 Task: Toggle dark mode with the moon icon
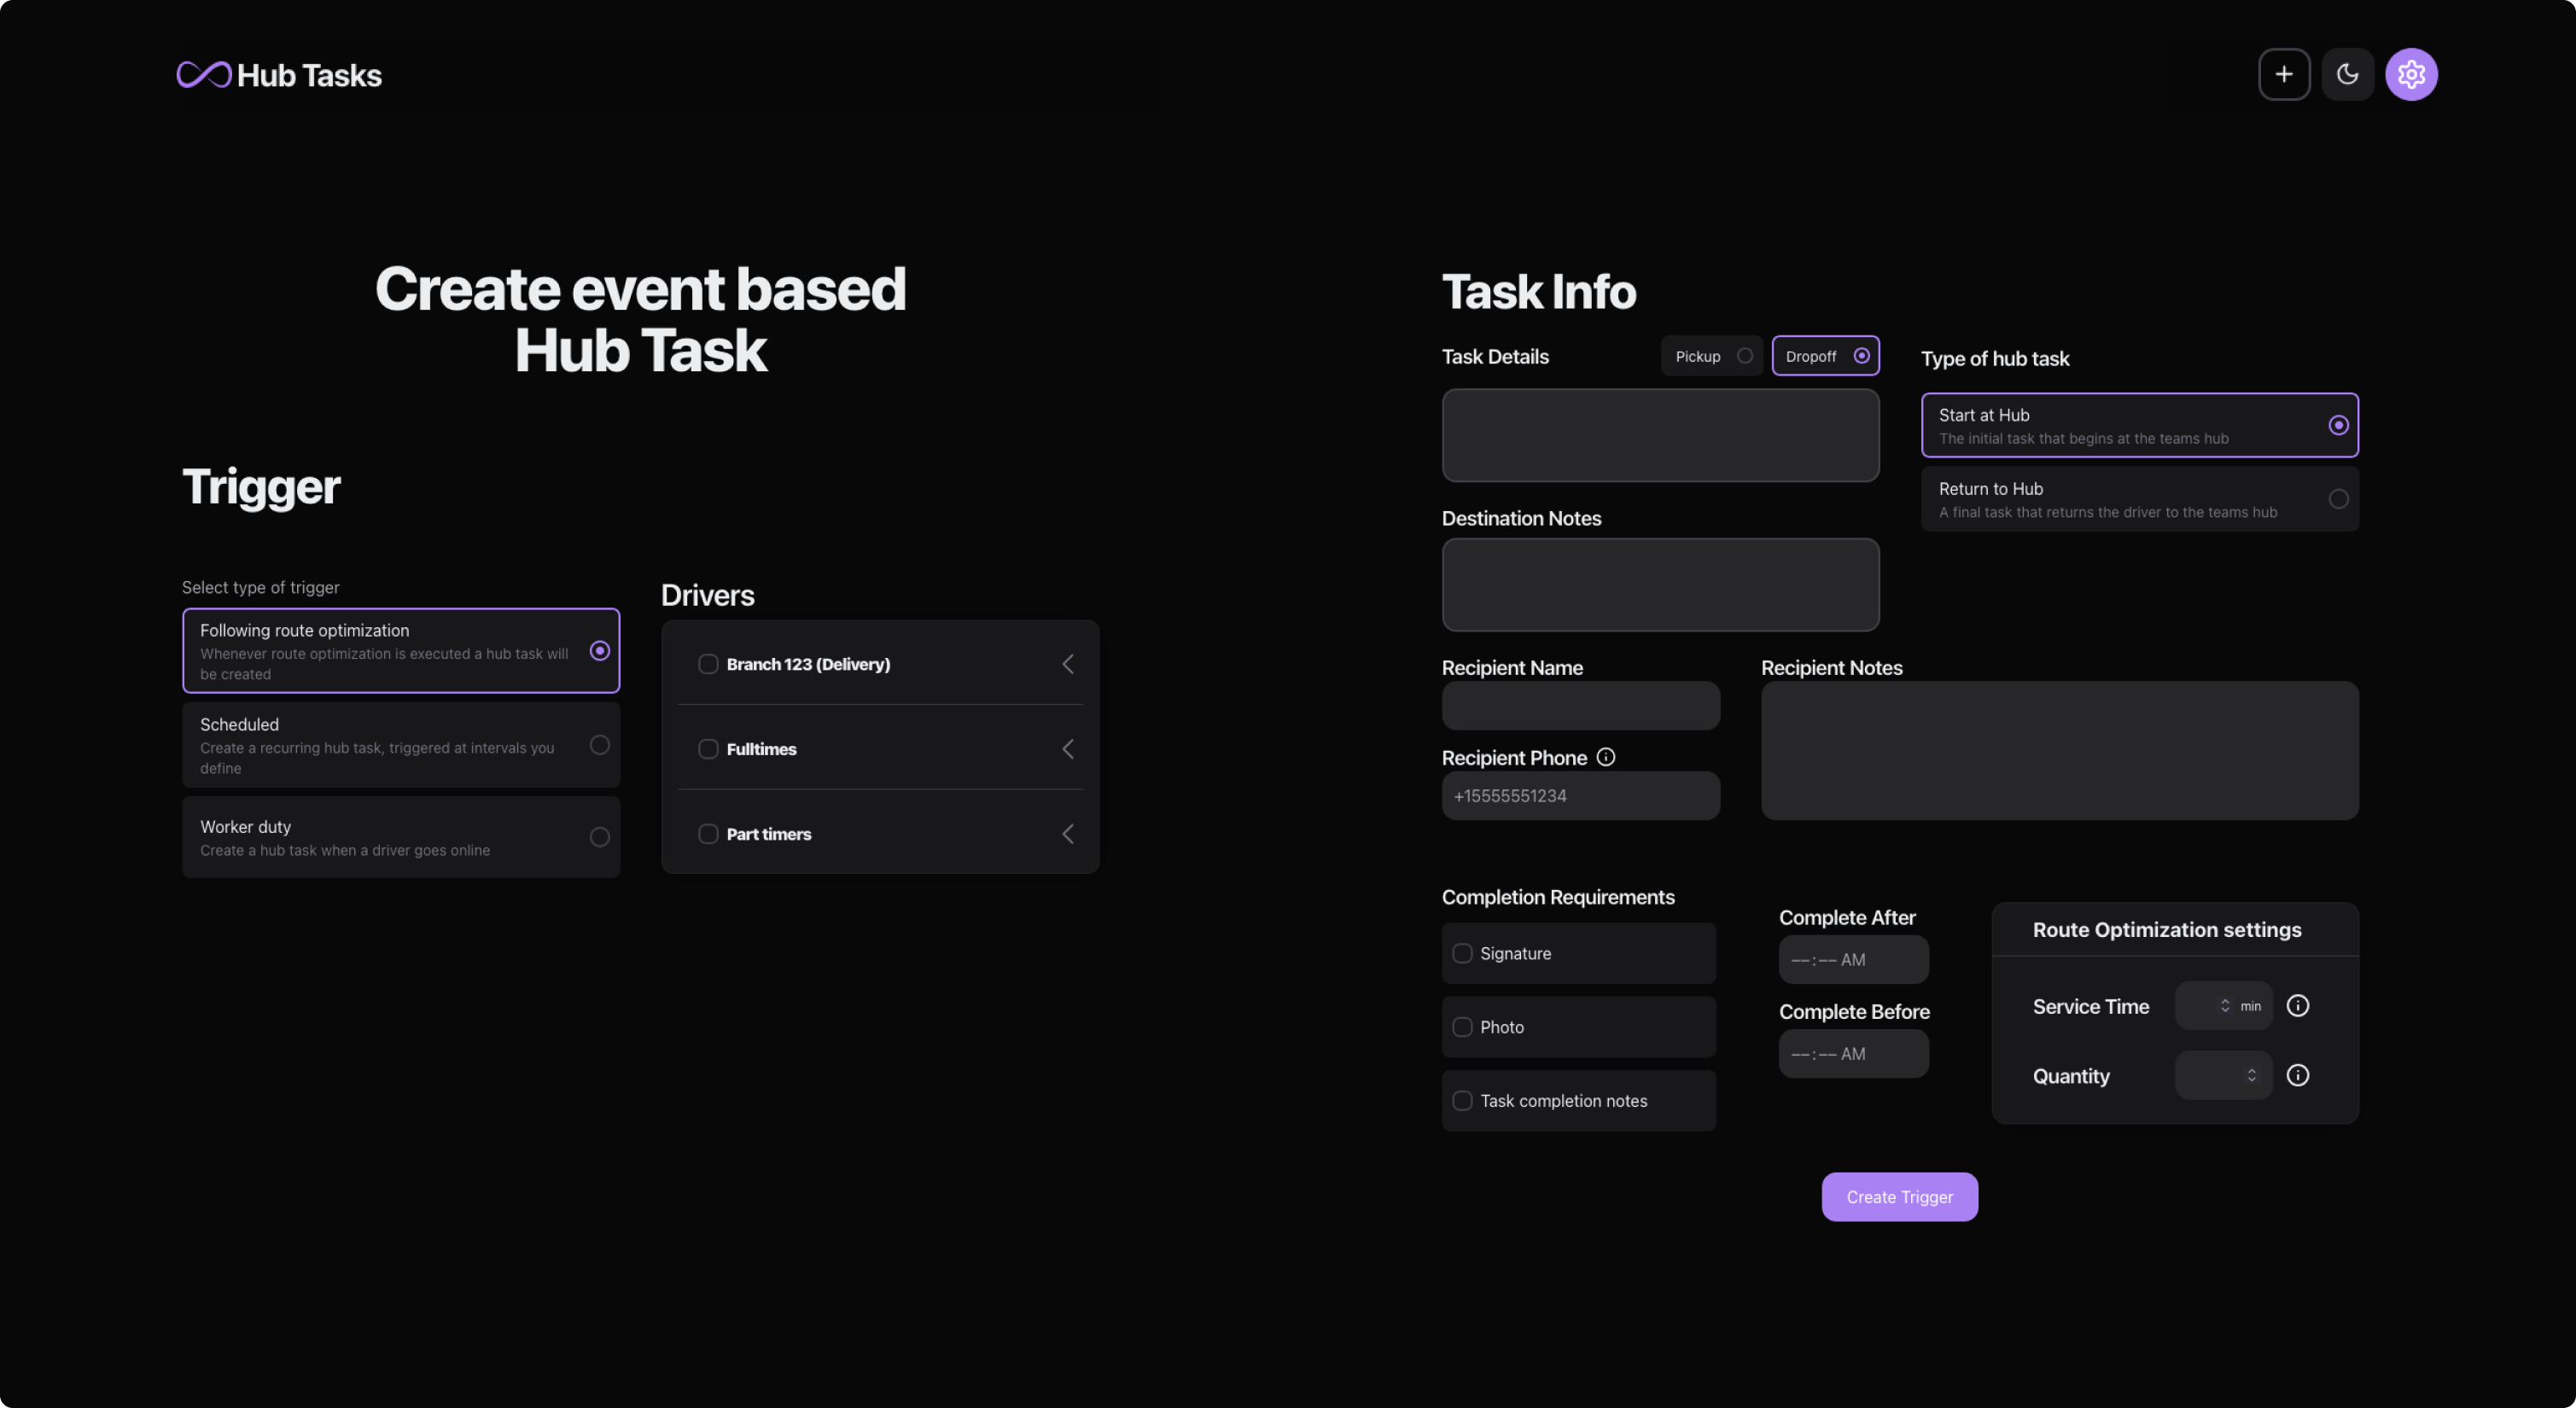[2348, 74]
